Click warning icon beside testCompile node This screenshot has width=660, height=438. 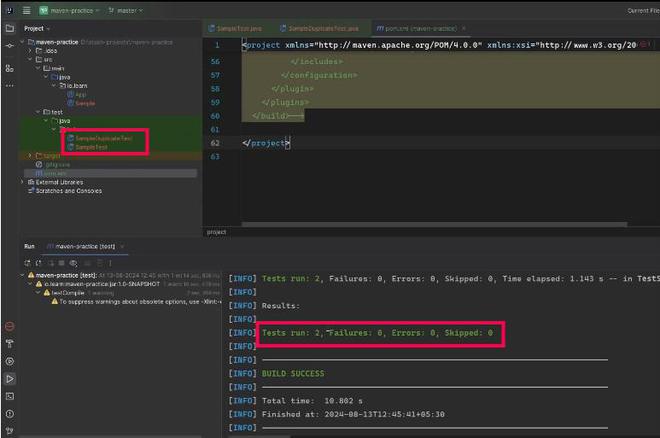tap(47, 293)
